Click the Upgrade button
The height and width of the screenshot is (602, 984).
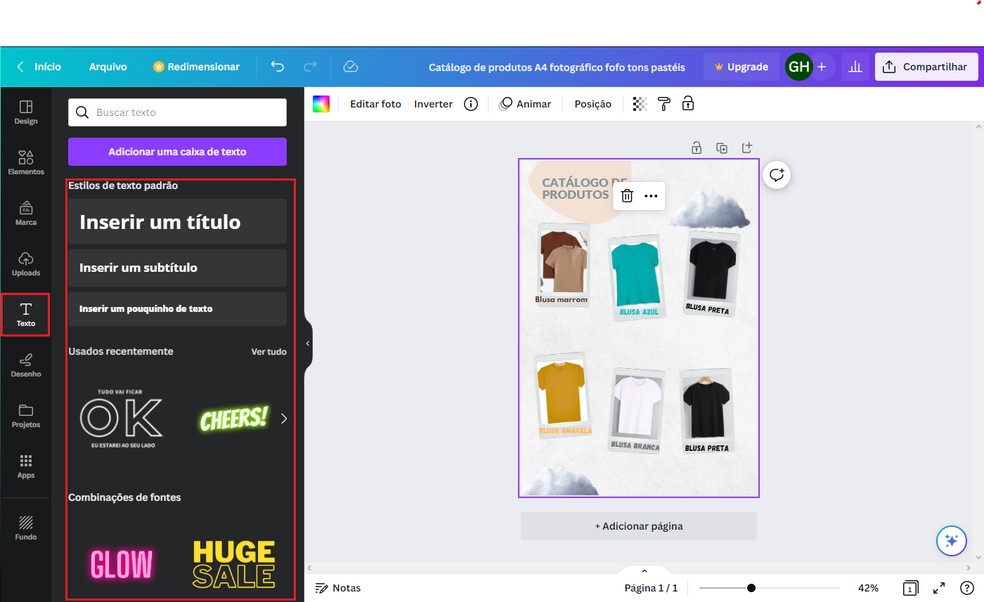tap(741, 67)
